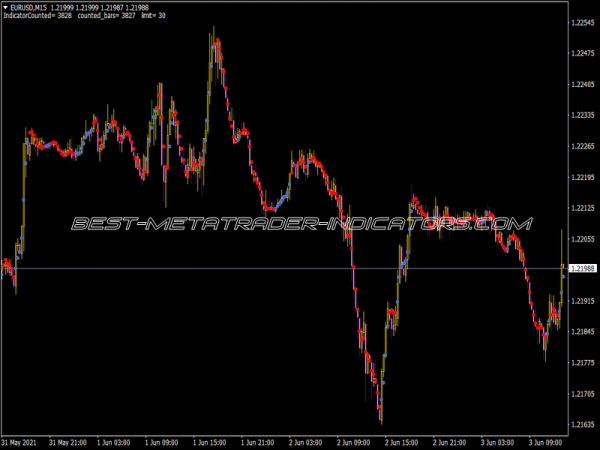This screenshot has height=450, width=600.
Task: Click the 1.22125 price scale label
Action: [x=582, y=208]
